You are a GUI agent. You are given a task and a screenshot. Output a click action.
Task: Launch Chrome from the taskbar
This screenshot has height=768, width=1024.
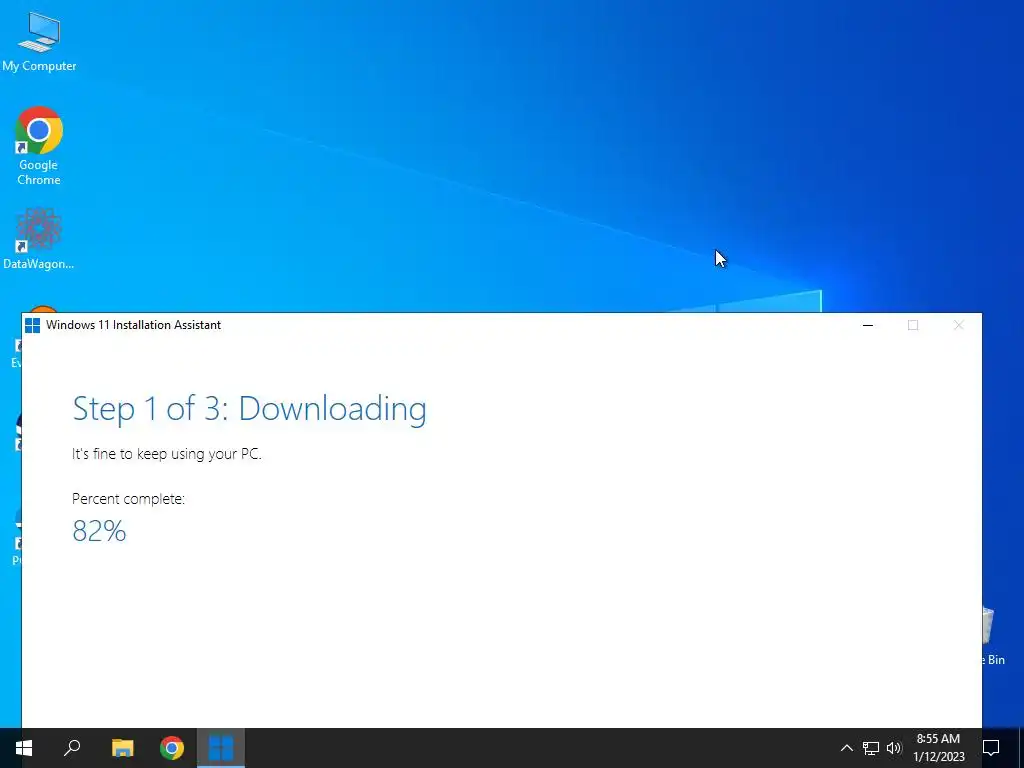point(172,748)
